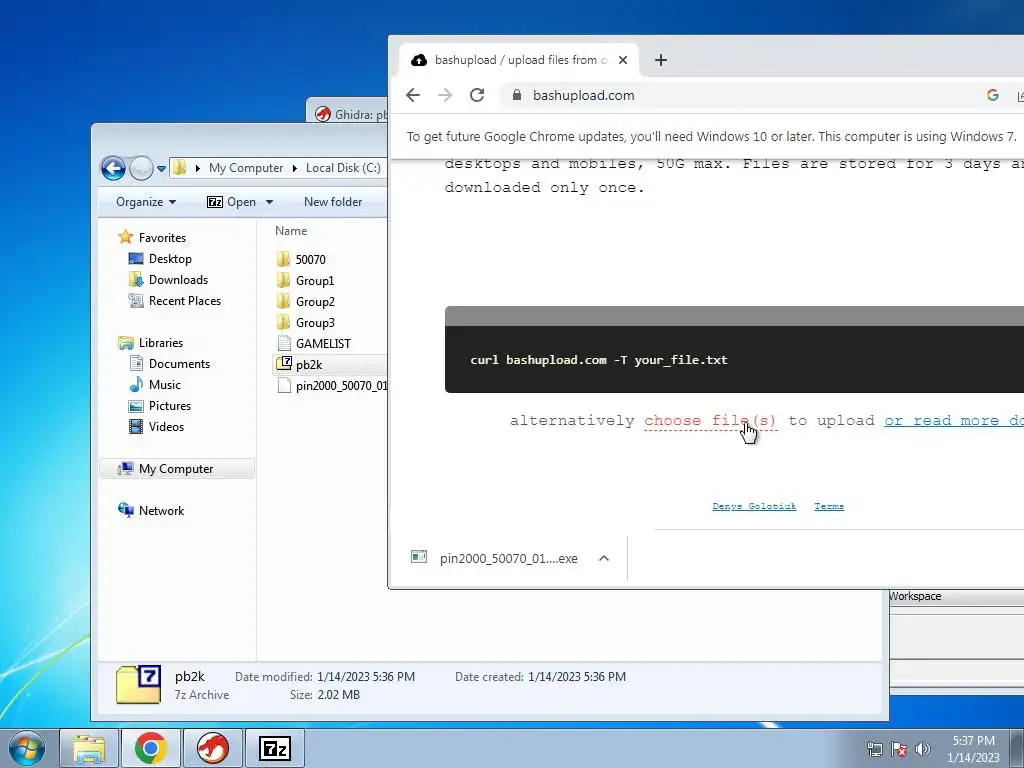Click the Ghidra window title tab behind

click(x=349, y=114)
